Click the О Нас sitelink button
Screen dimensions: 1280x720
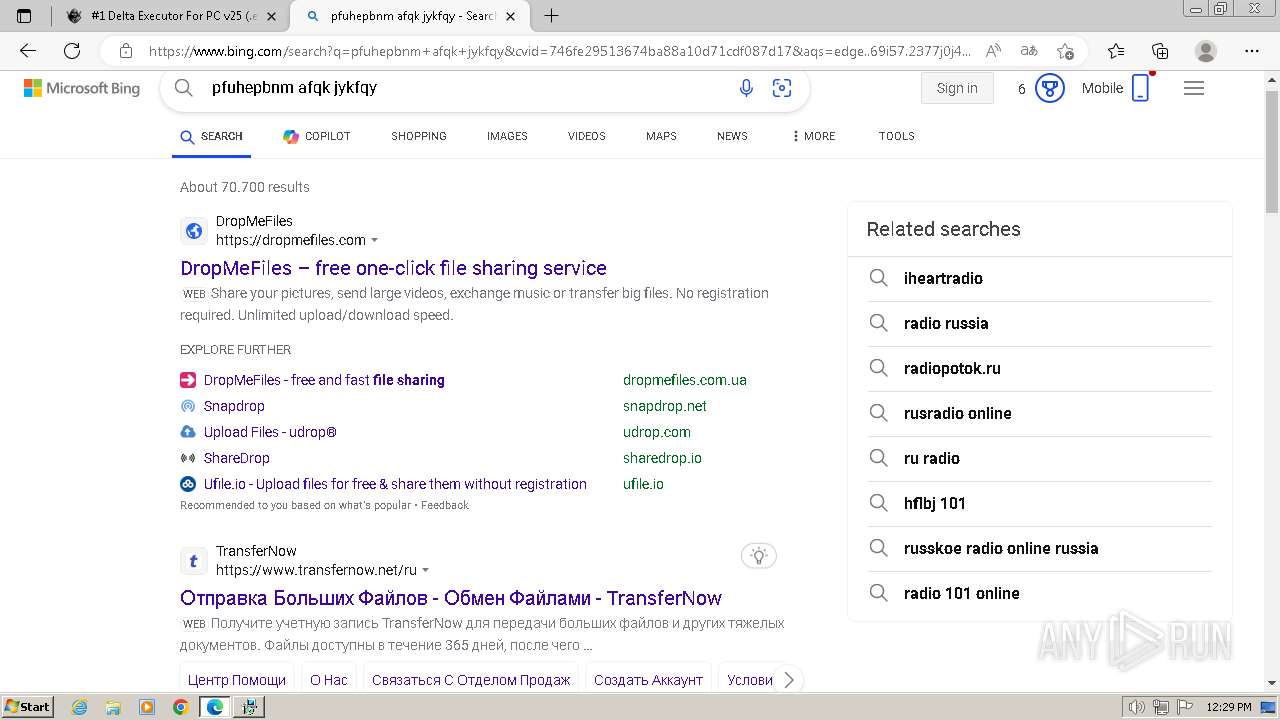coord(329,680)
